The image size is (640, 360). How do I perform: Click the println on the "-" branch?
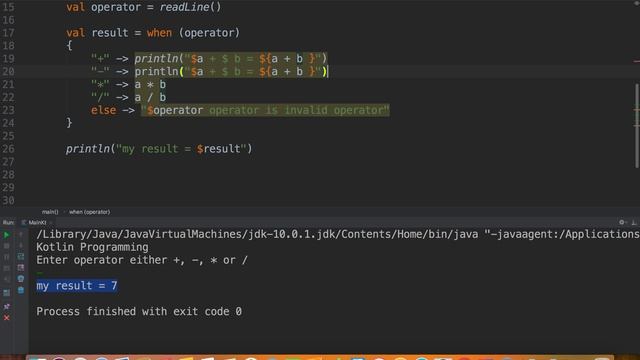156,71
